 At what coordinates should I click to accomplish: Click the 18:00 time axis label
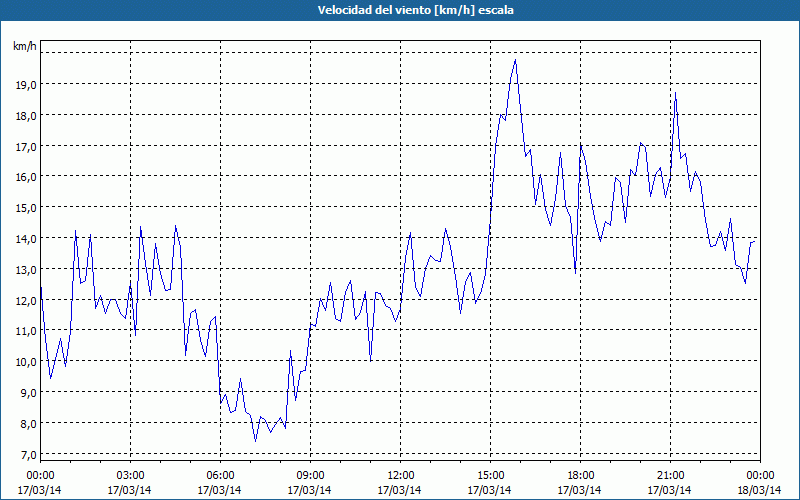click(580, 476)
